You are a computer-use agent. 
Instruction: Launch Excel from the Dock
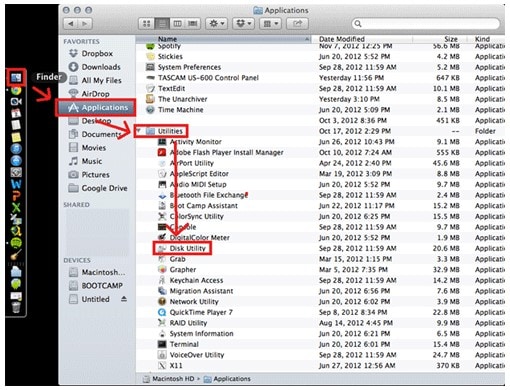pos(16,207)
